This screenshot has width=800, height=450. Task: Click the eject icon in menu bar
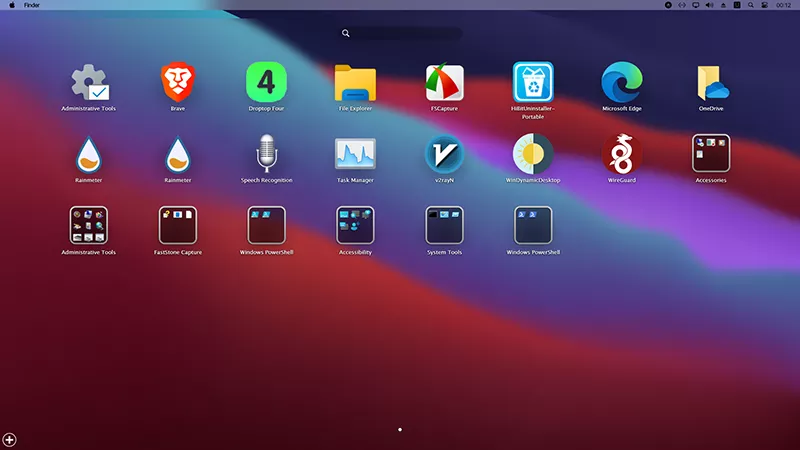click(x=723, y=5)
